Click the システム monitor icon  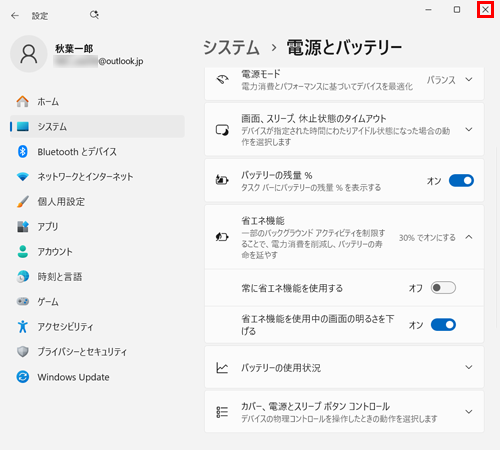point(23,126)
